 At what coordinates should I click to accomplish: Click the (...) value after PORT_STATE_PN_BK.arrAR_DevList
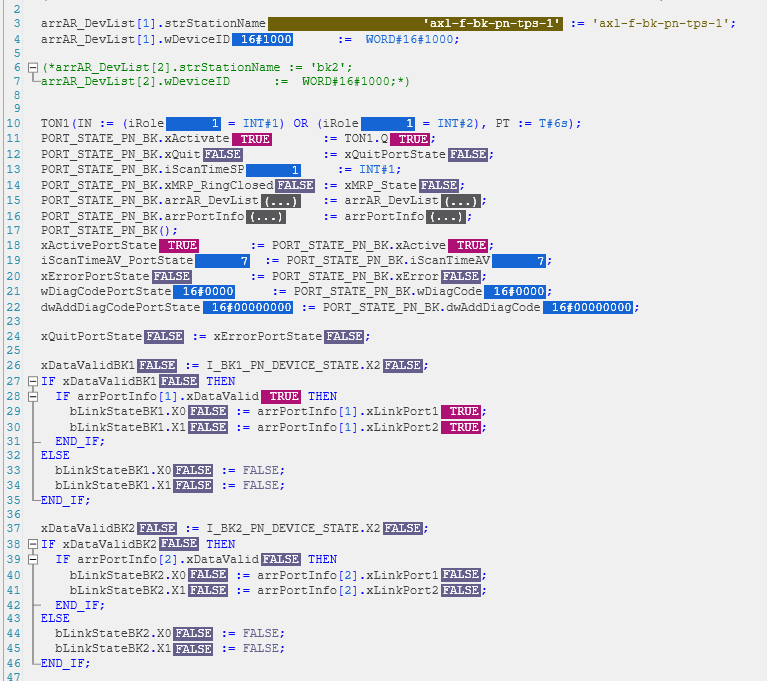pyautogui.click(x=266, y=201)
